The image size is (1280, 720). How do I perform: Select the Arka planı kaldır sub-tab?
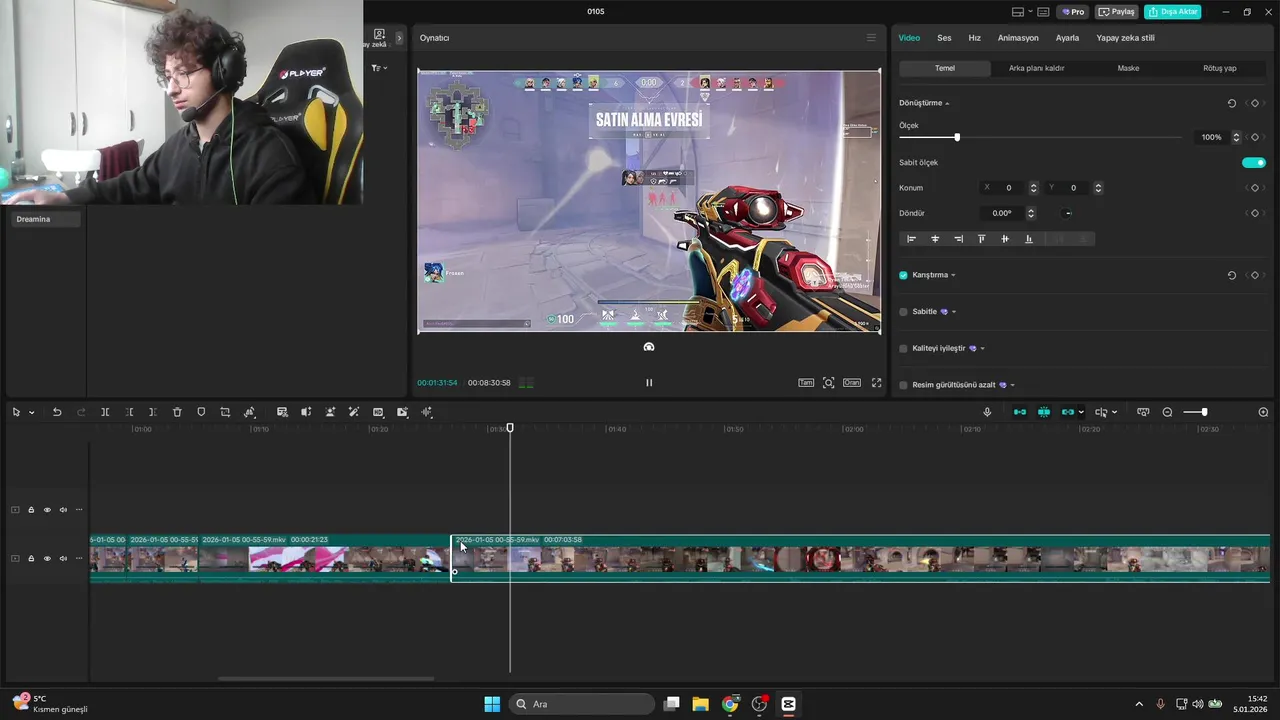coord(1036,68)
